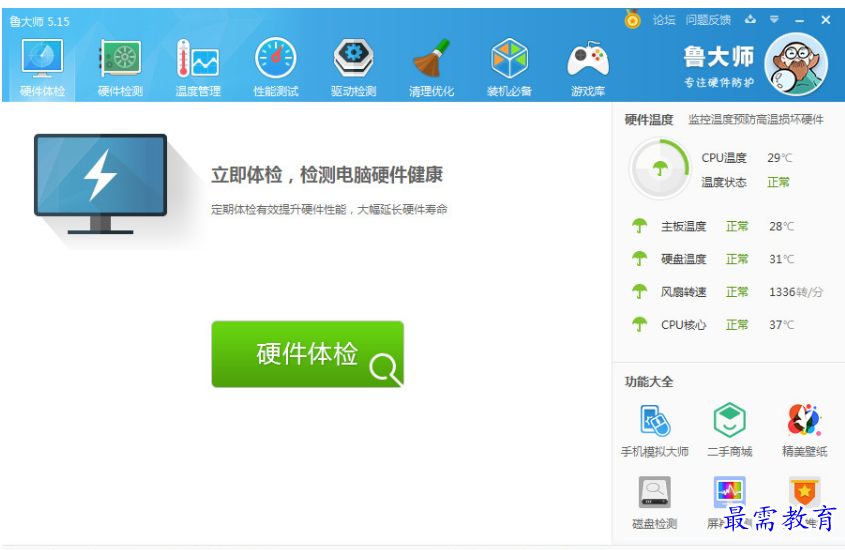The width and height of the screenshot is (845, 550).
Task: Open the 论坛 forum link
Action: click(664, 20)
